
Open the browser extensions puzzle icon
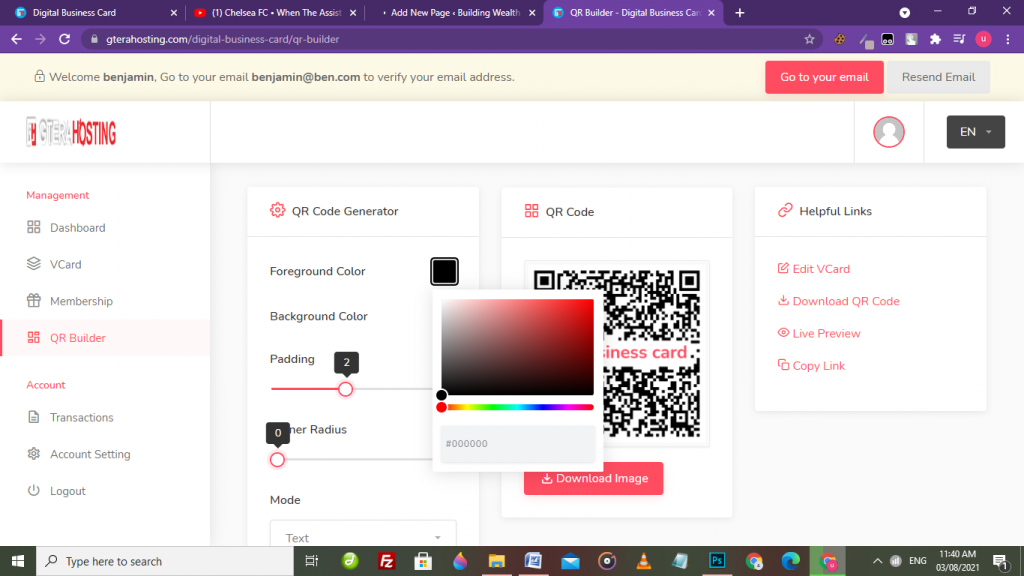(x=935, y=39)
